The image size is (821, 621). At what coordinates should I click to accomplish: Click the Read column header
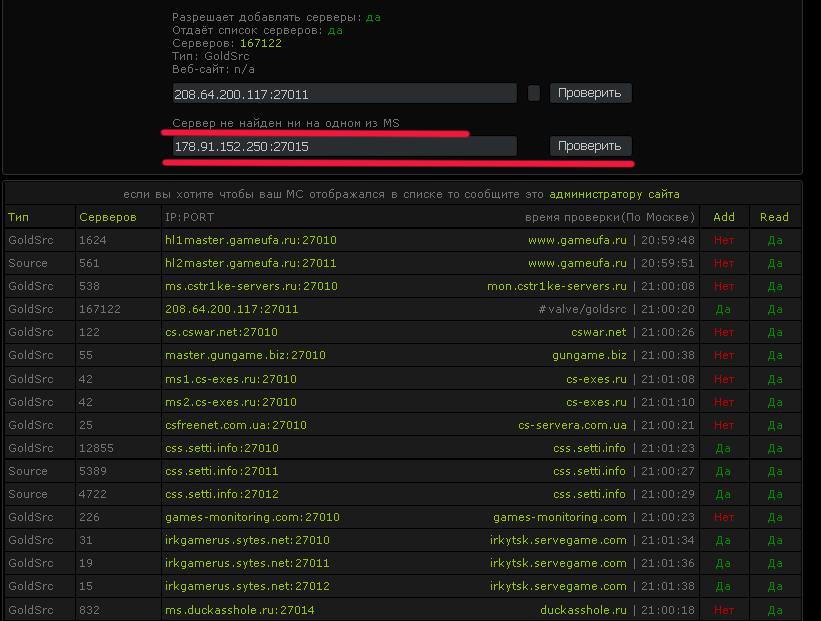[774, 217]
